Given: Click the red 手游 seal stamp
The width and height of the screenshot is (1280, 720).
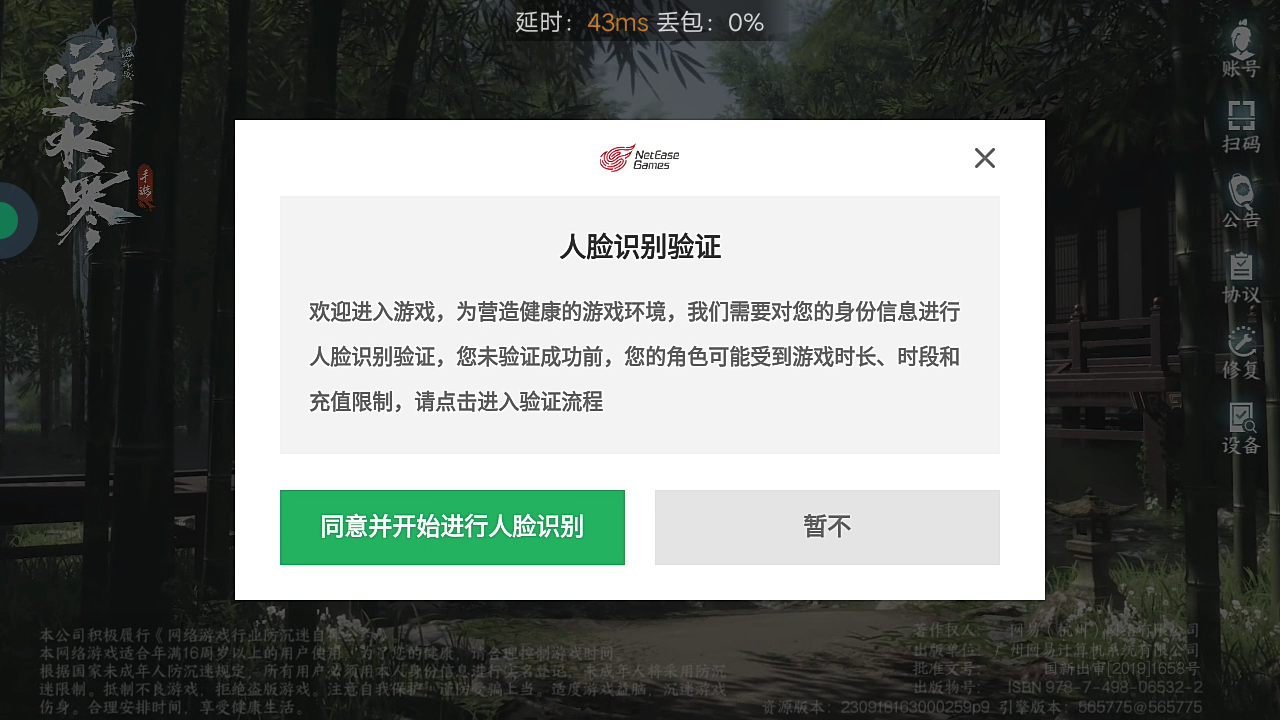Looking at the screenshot, I should tap(146, 186).
